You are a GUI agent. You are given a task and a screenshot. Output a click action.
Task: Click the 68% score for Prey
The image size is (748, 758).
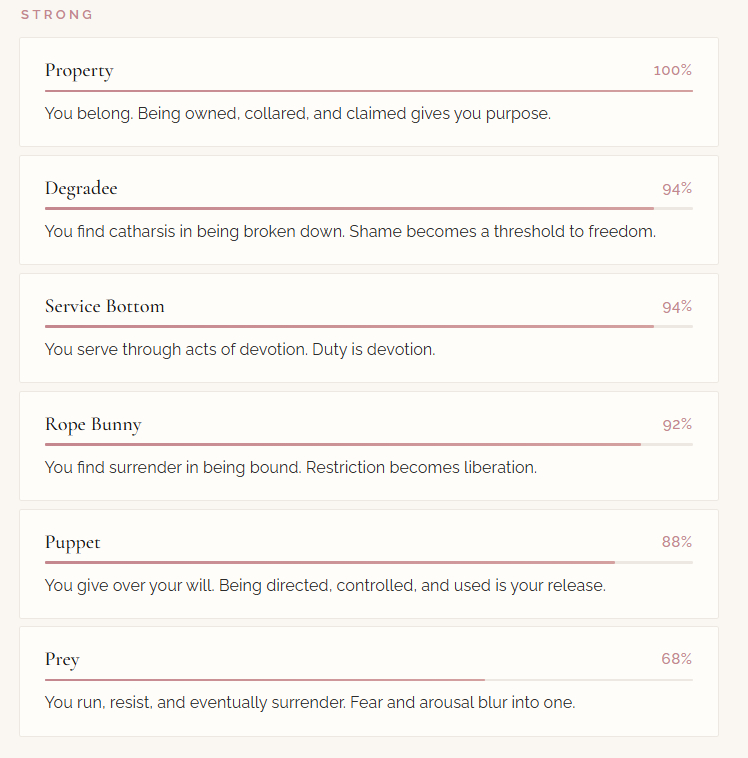(x=676, y=660)
